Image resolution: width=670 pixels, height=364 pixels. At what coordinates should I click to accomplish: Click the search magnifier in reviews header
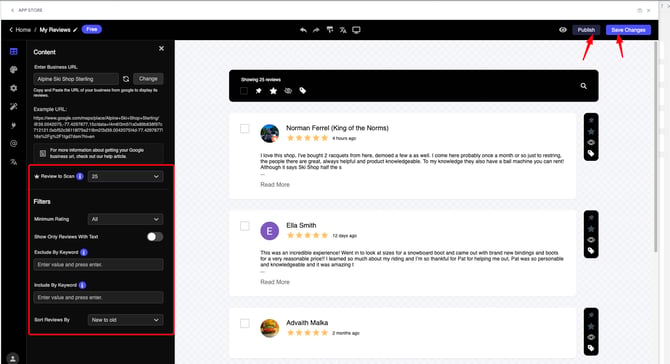tap(583, 86)
